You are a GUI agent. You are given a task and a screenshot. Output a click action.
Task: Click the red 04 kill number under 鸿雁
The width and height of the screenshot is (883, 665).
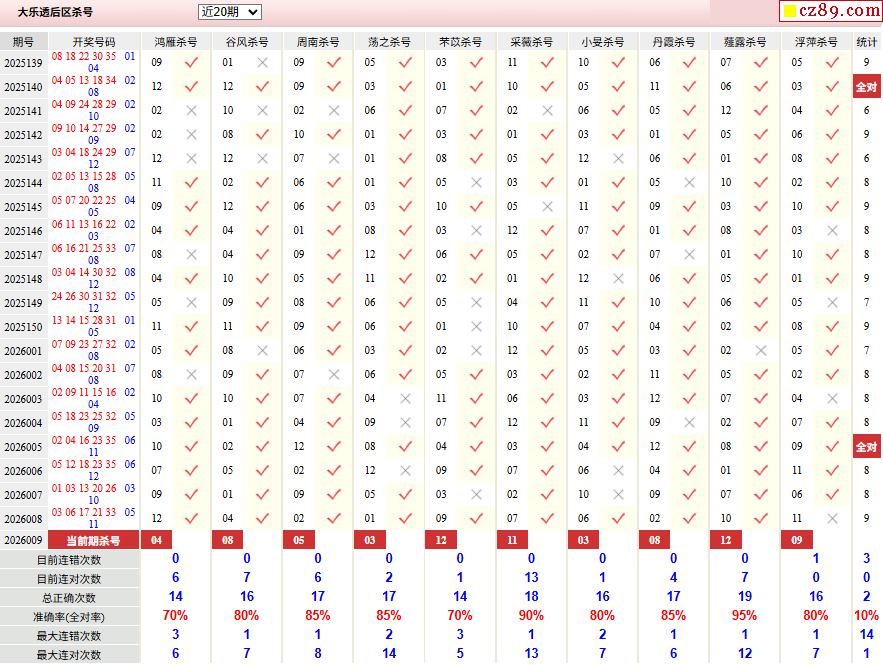coord(157,540)
